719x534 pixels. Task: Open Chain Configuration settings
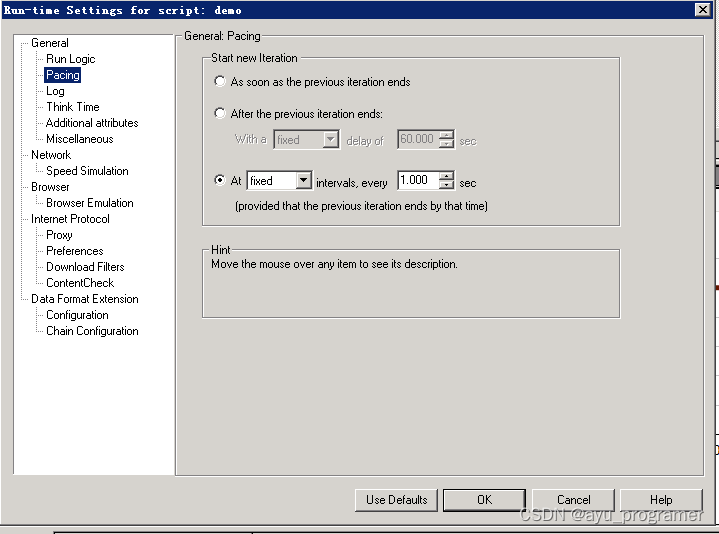[92, 331]
